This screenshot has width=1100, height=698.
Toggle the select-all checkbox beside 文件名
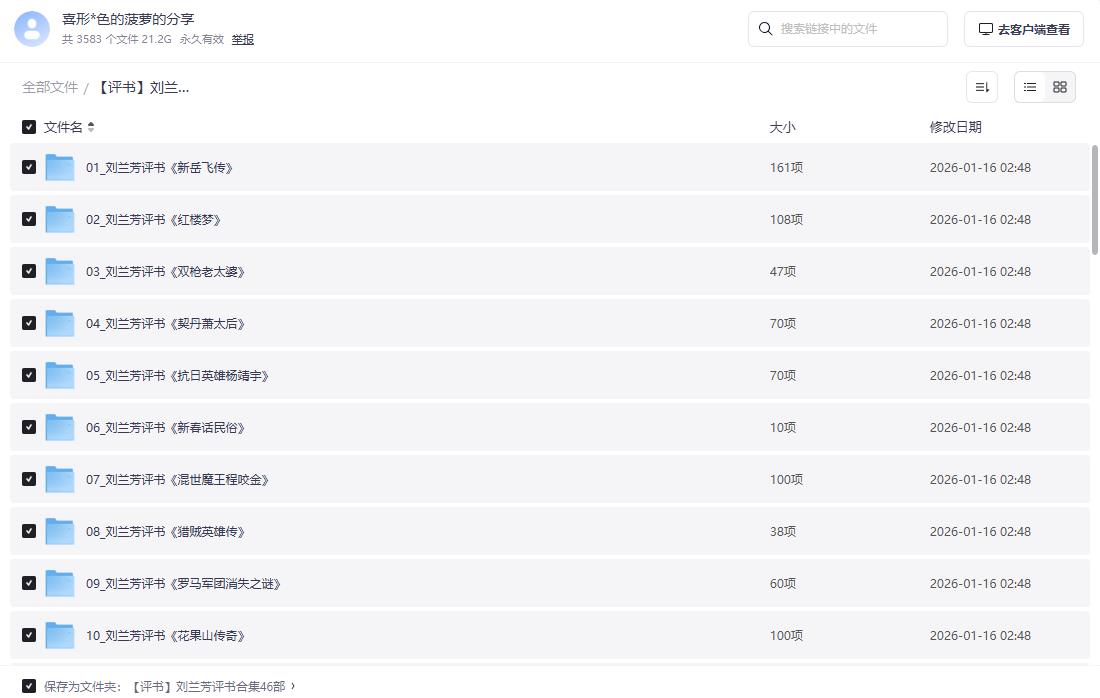coord(29,127)
